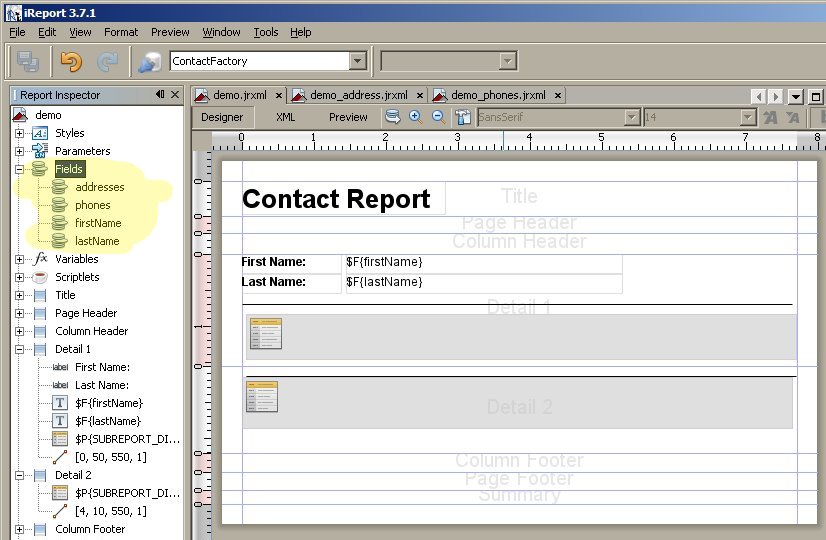This screenshot has width=826, height=540.
Task: Expand the Page Header band node
Action: pyautogui.click(x=19, y=313)
